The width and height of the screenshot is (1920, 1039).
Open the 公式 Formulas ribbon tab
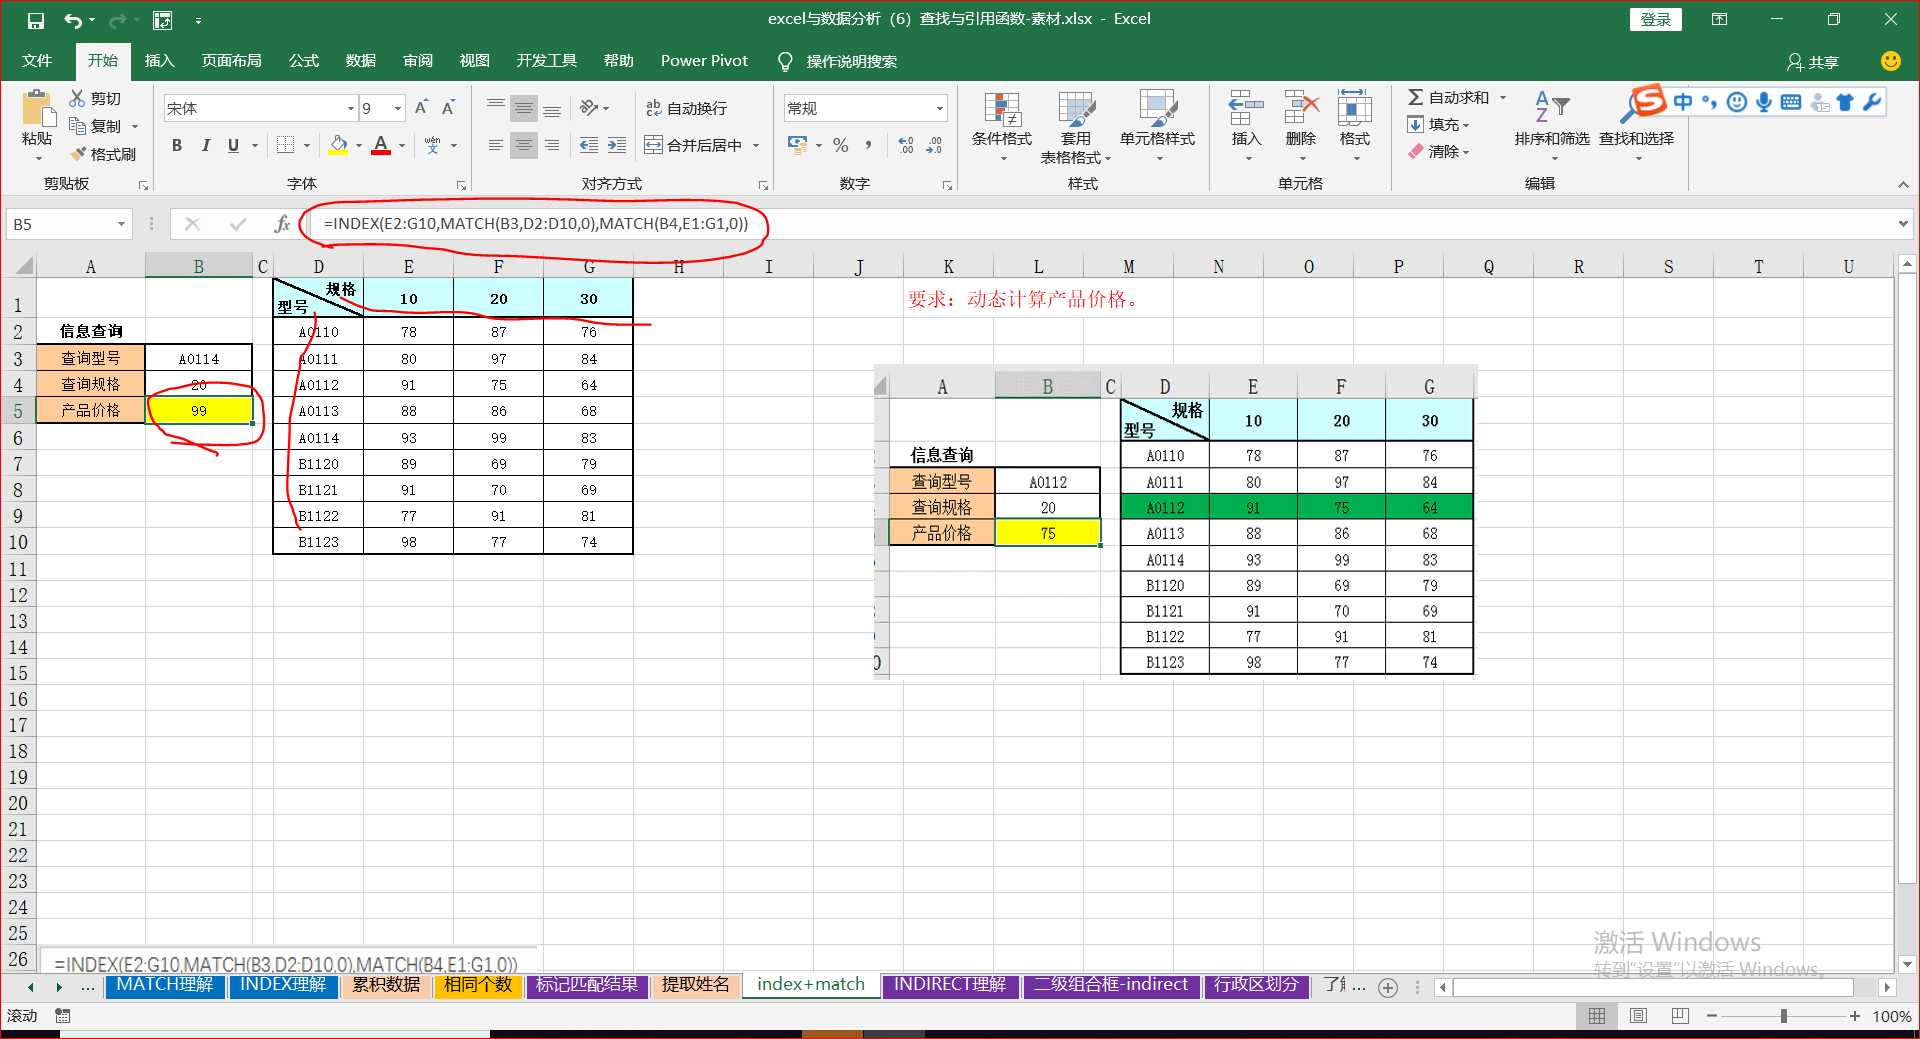[x=304, y=61]
